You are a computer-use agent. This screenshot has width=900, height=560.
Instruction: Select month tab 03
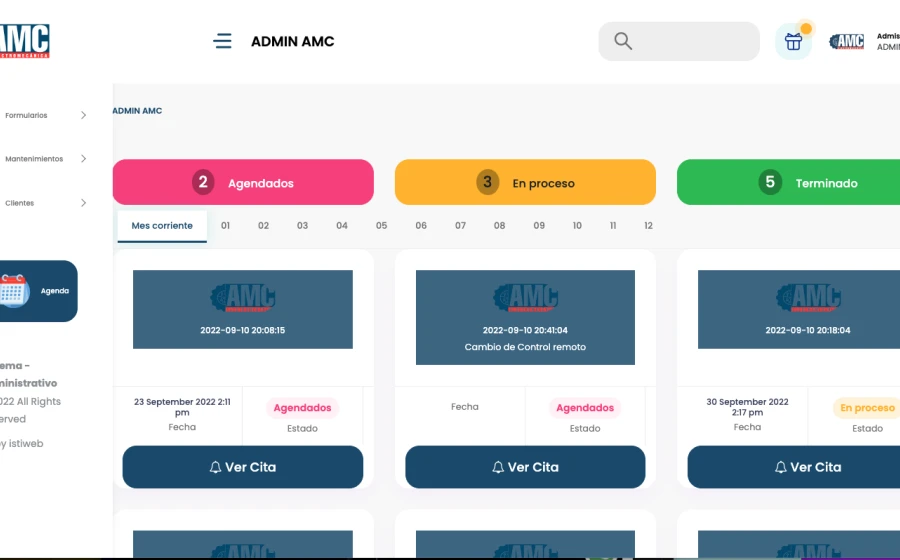pos(302,226)
